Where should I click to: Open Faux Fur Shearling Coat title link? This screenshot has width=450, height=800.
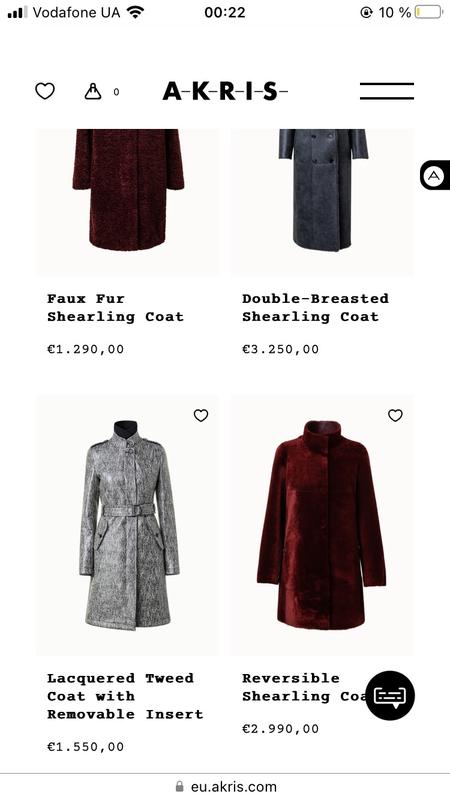point(115,308)
